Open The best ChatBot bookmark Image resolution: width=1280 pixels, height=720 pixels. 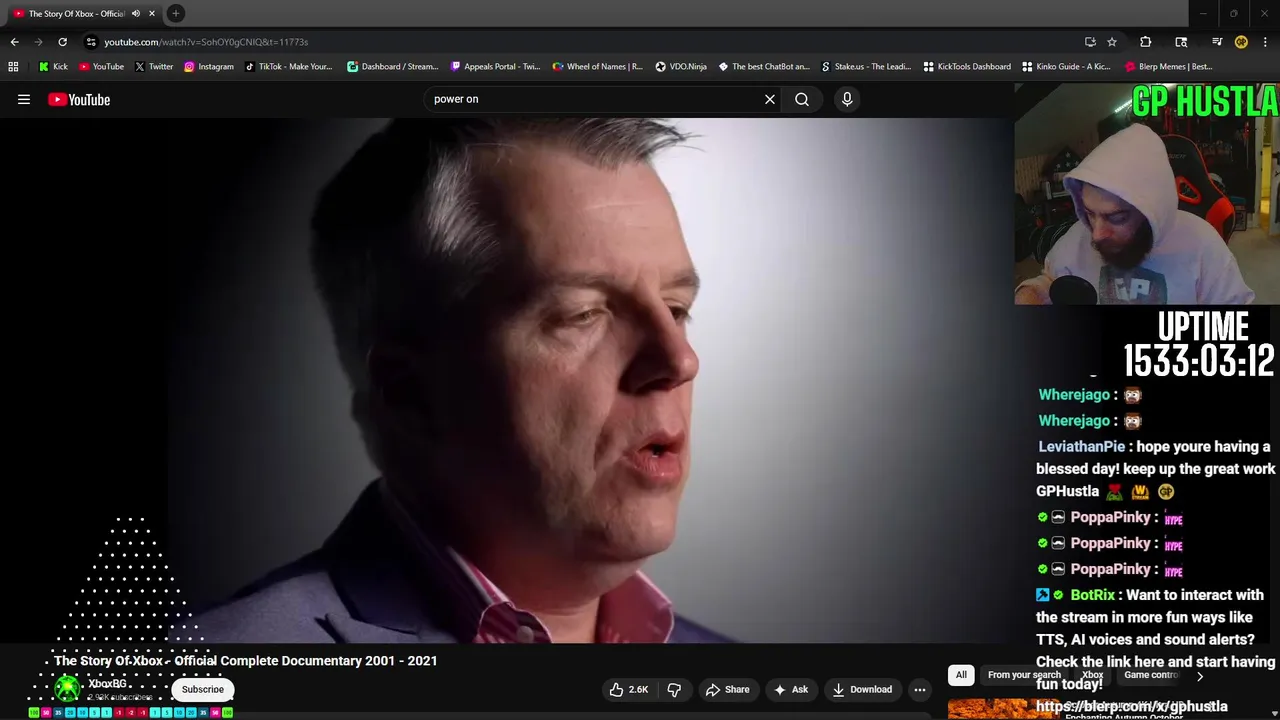tap(764, 67)
